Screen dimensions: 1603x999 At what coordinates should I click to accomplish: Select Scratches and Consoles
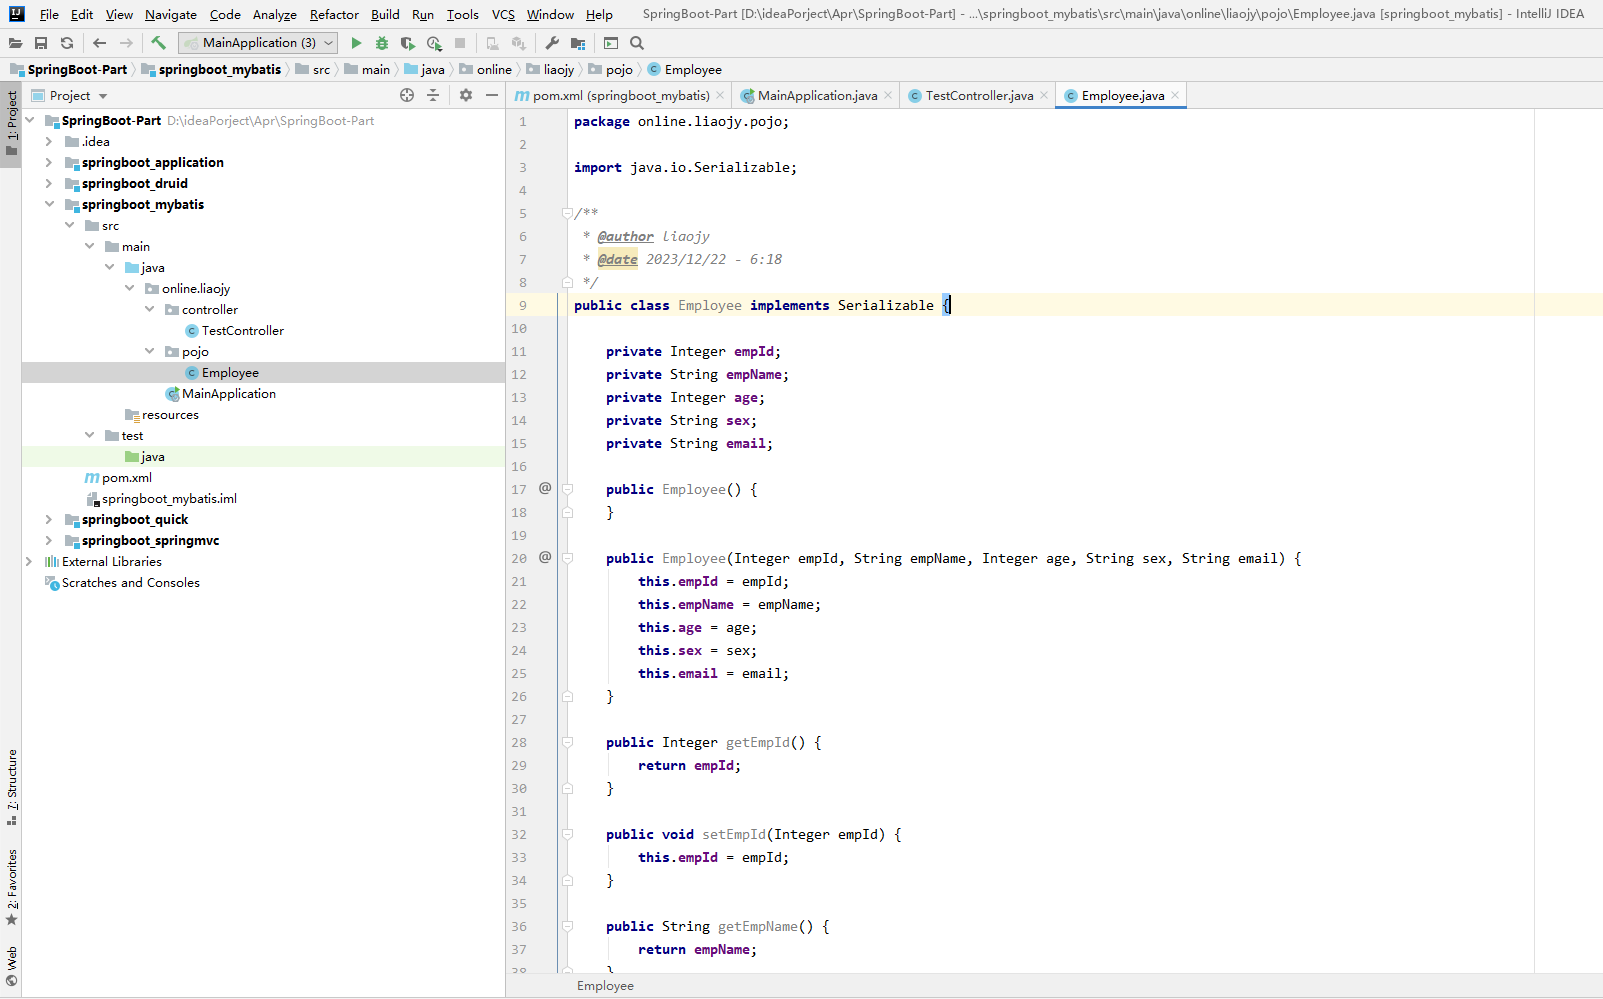tap(131, 582)
